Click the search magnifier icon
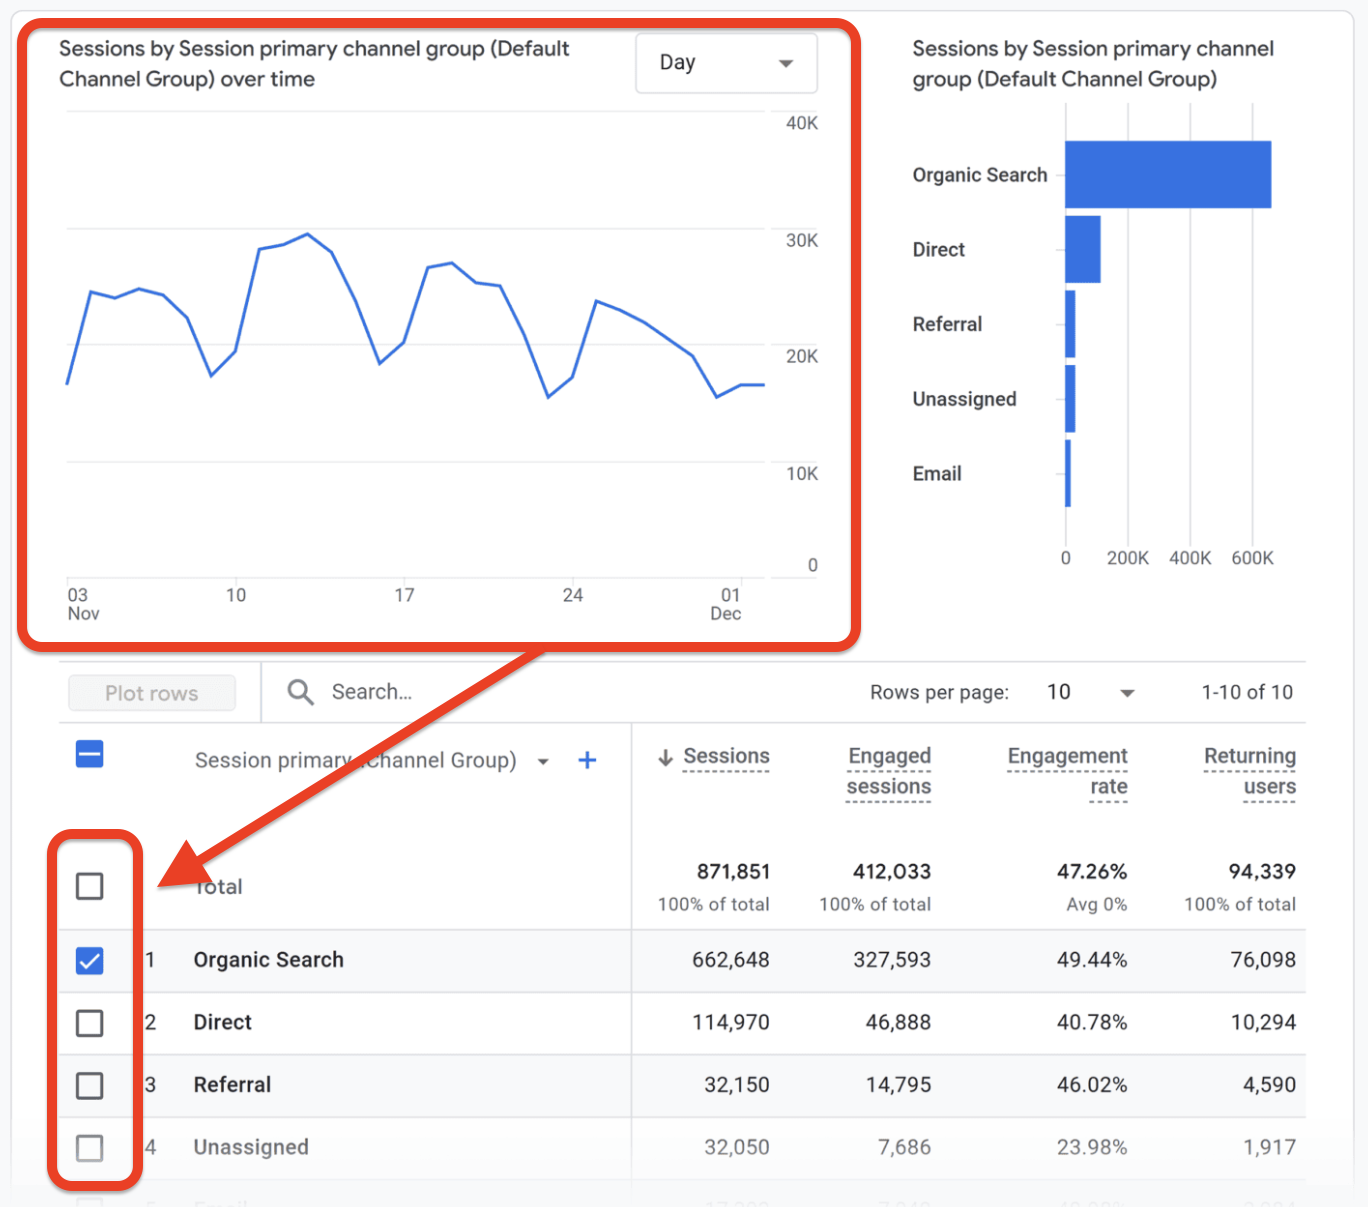 pos(300,692)
